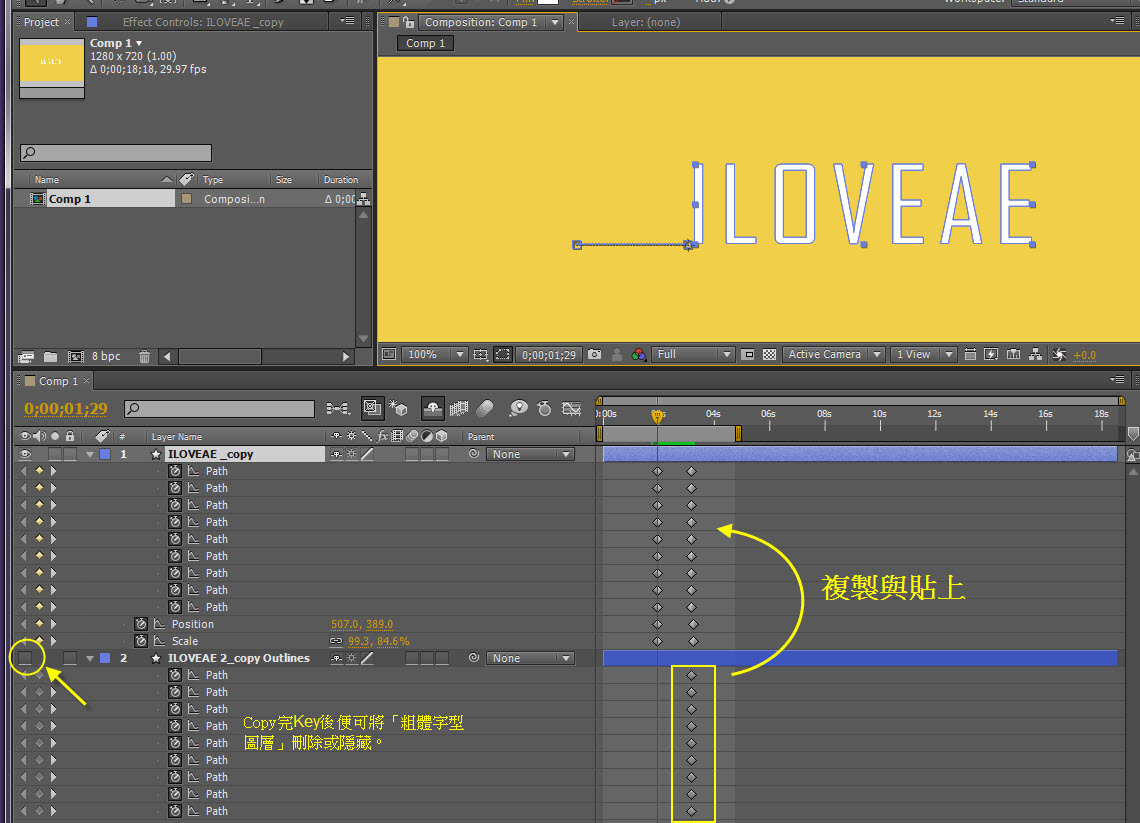Toggle Live Update in the timeline

372,408
